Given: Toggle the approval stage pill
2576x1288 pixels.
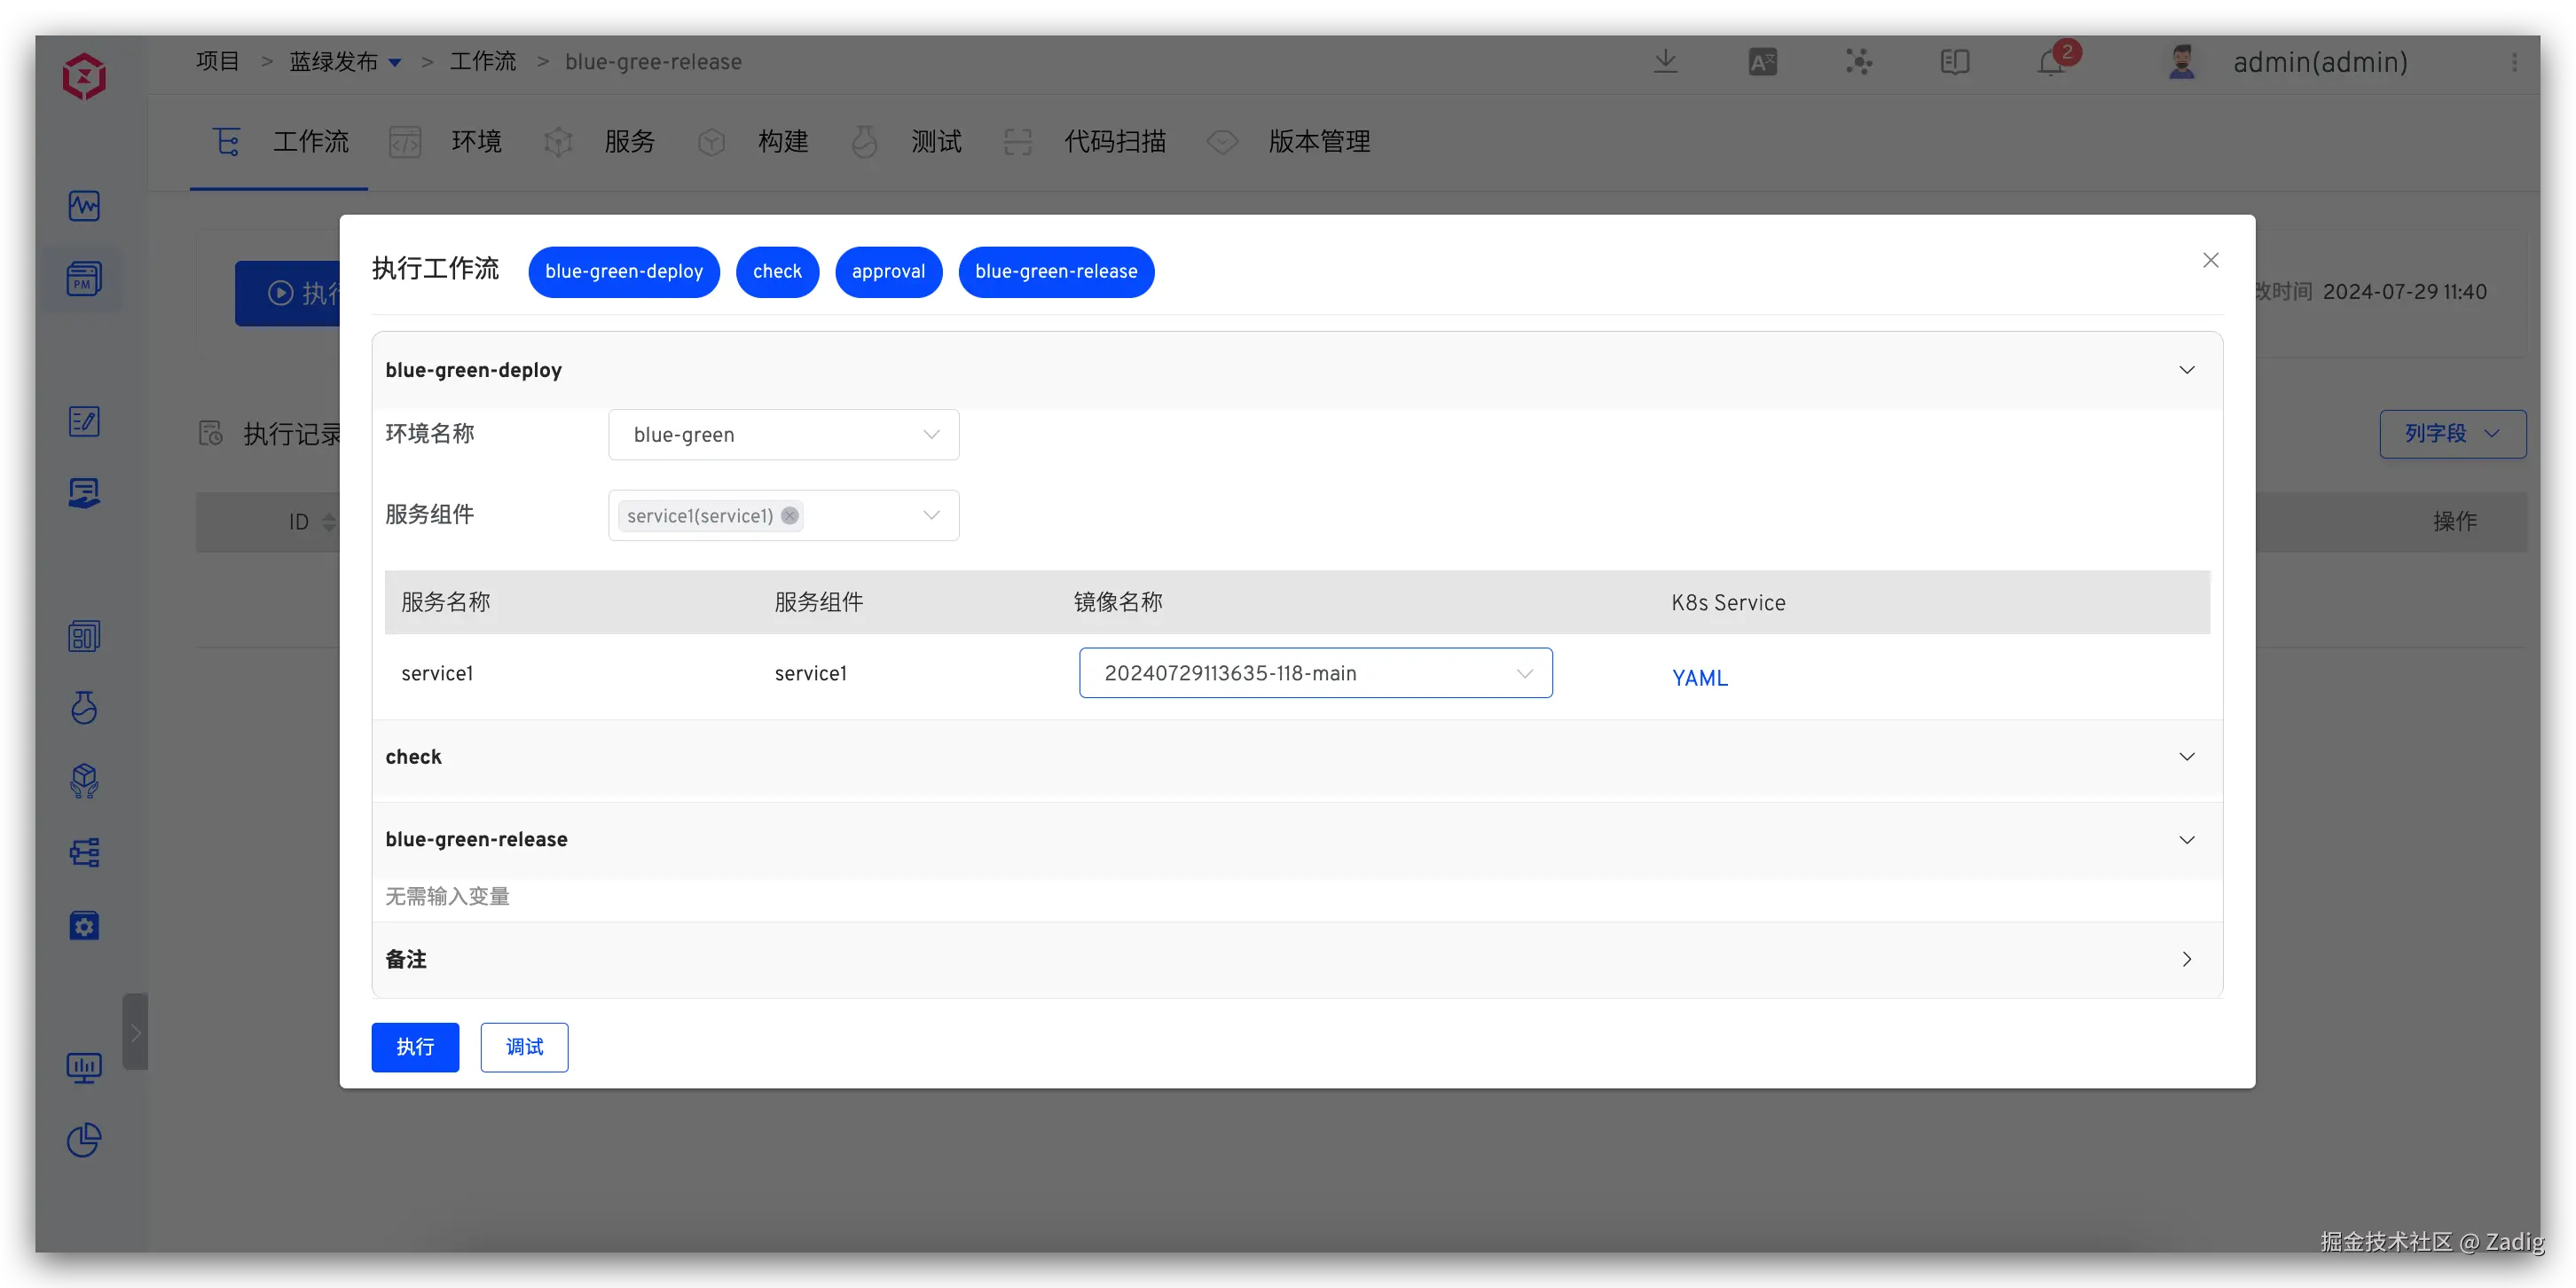Looking at the screenshot, I should coord(888,272).
